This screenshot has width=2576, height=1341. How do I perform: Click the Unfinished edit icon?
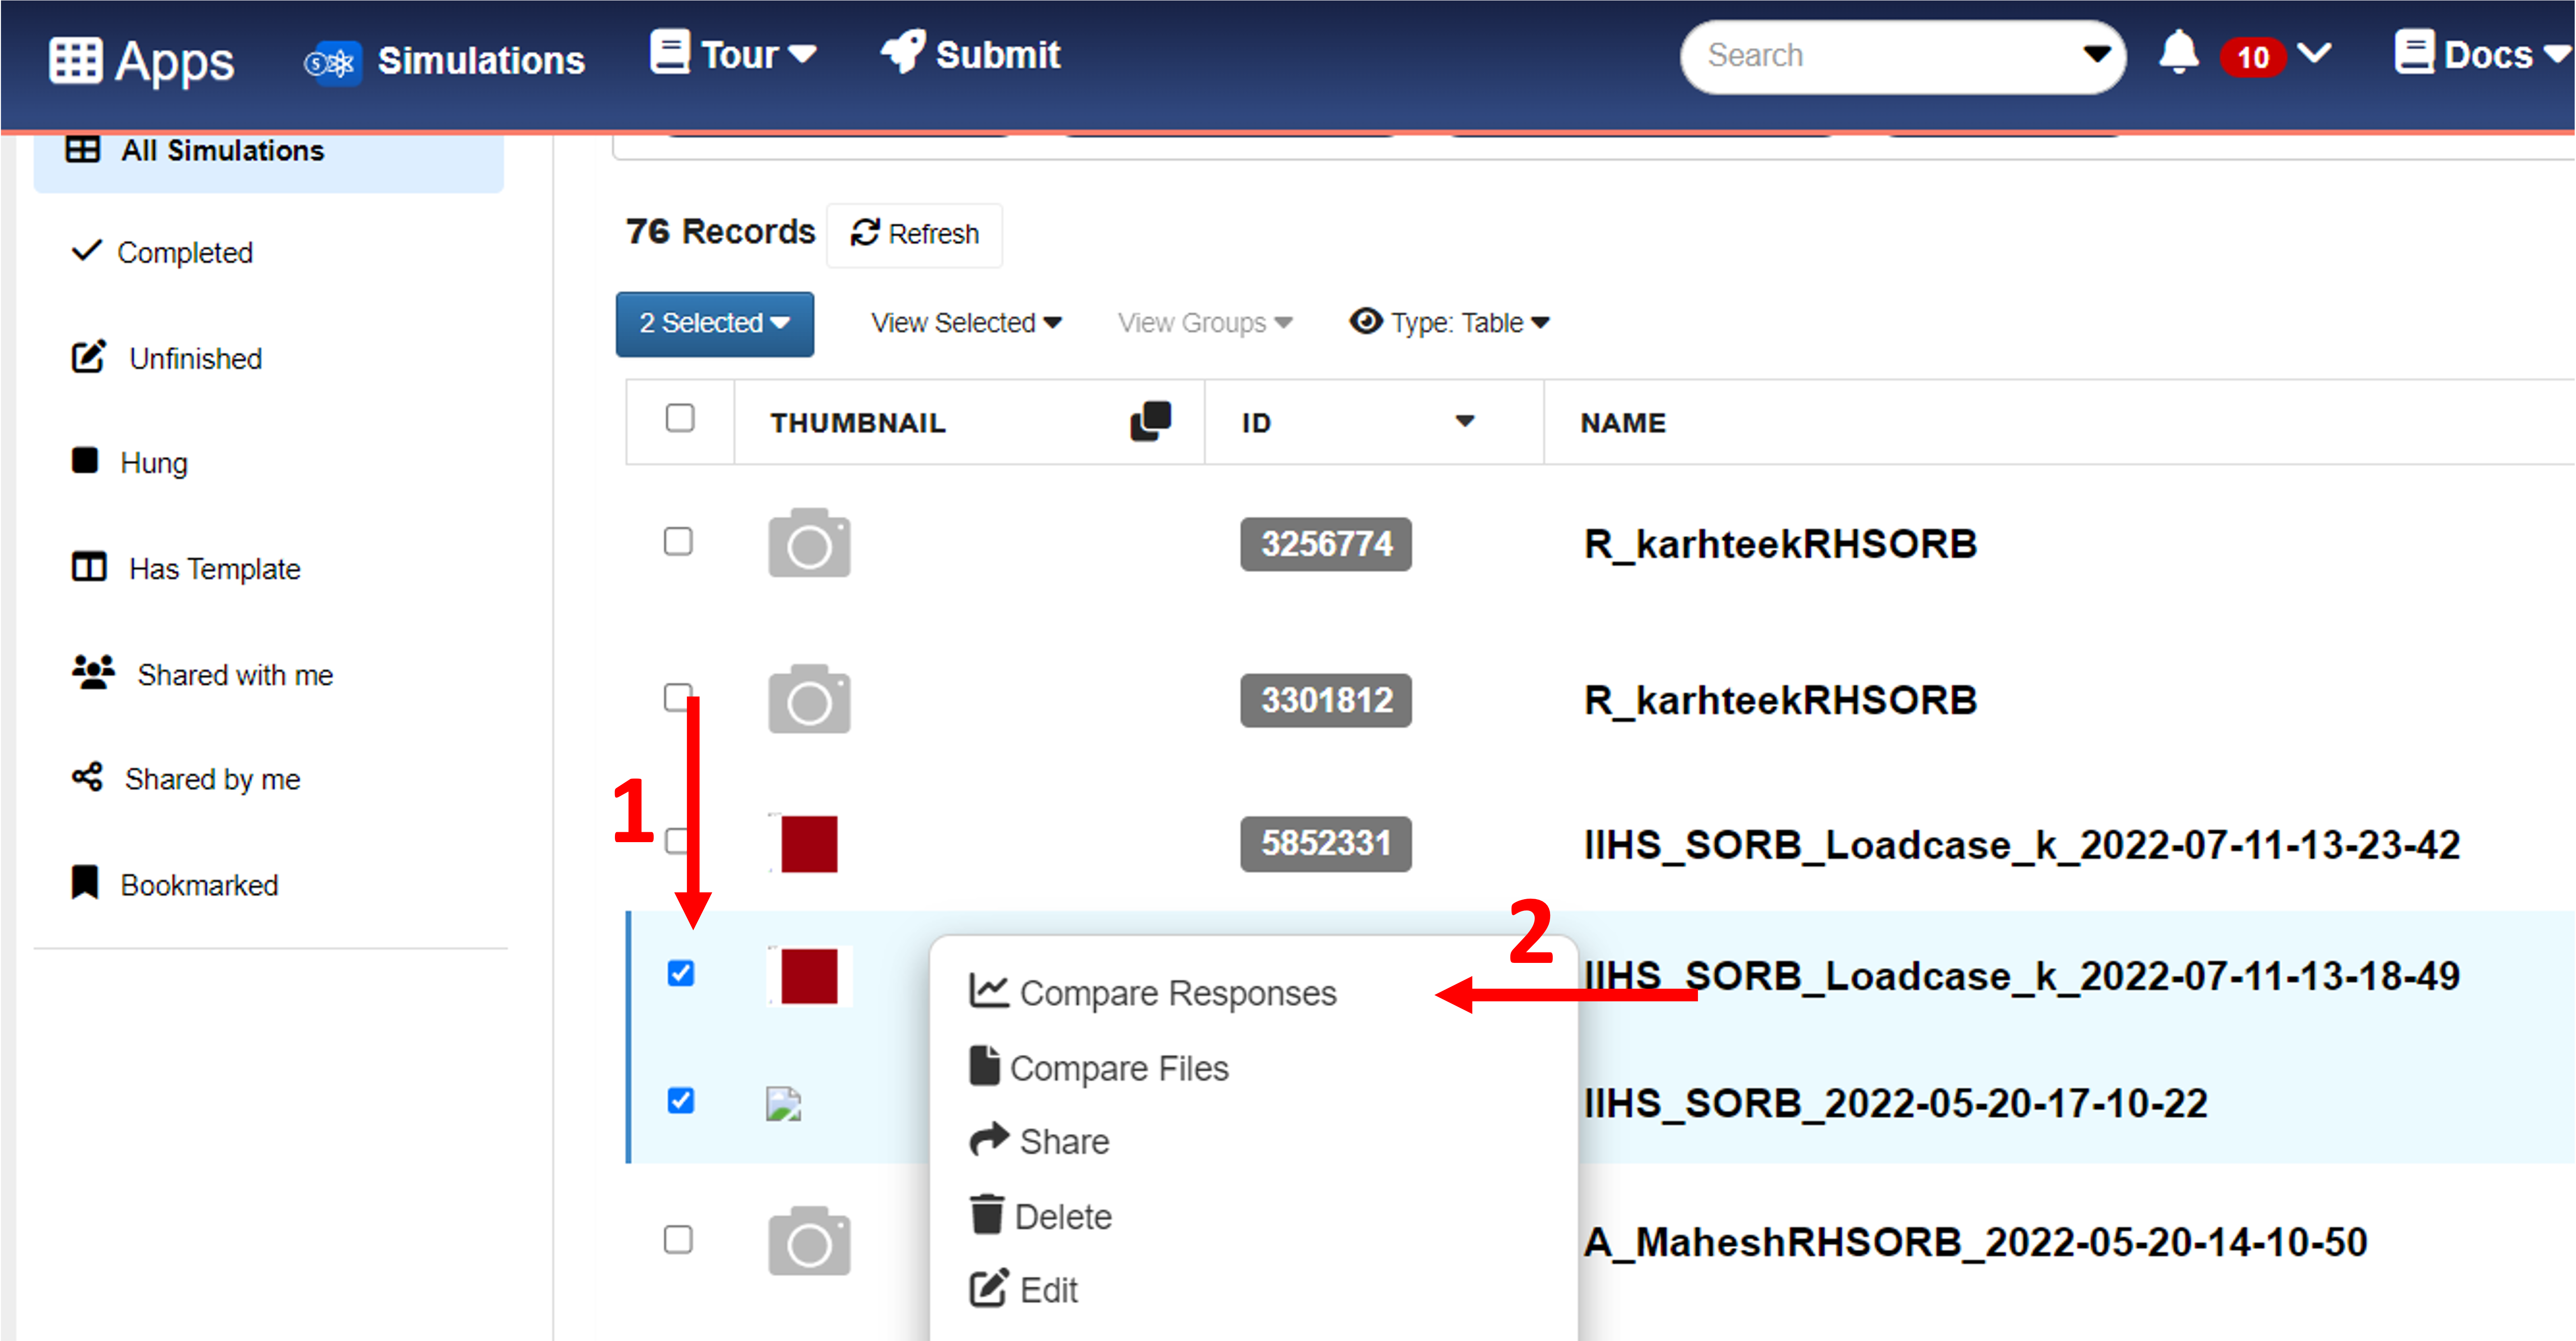click(x=88, y=356)
